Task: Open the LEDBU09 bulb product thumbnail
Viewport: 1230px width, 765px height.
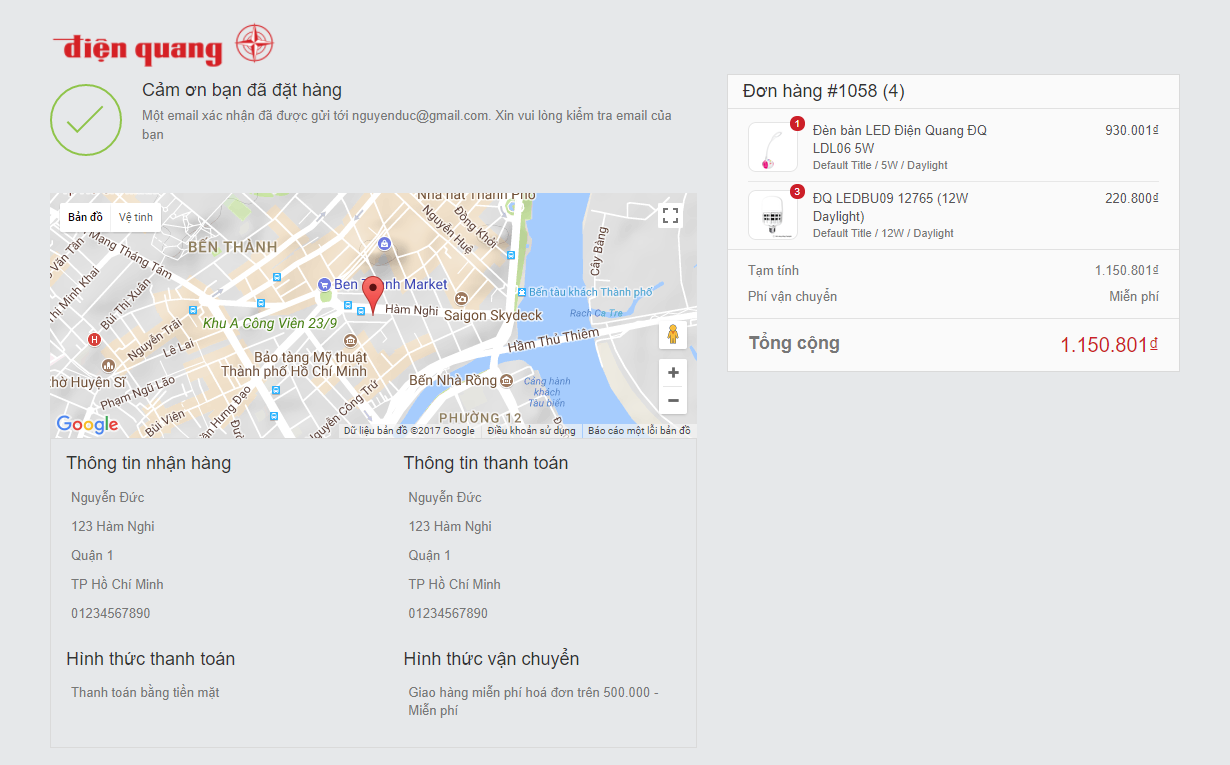Action: click(773, 215)
